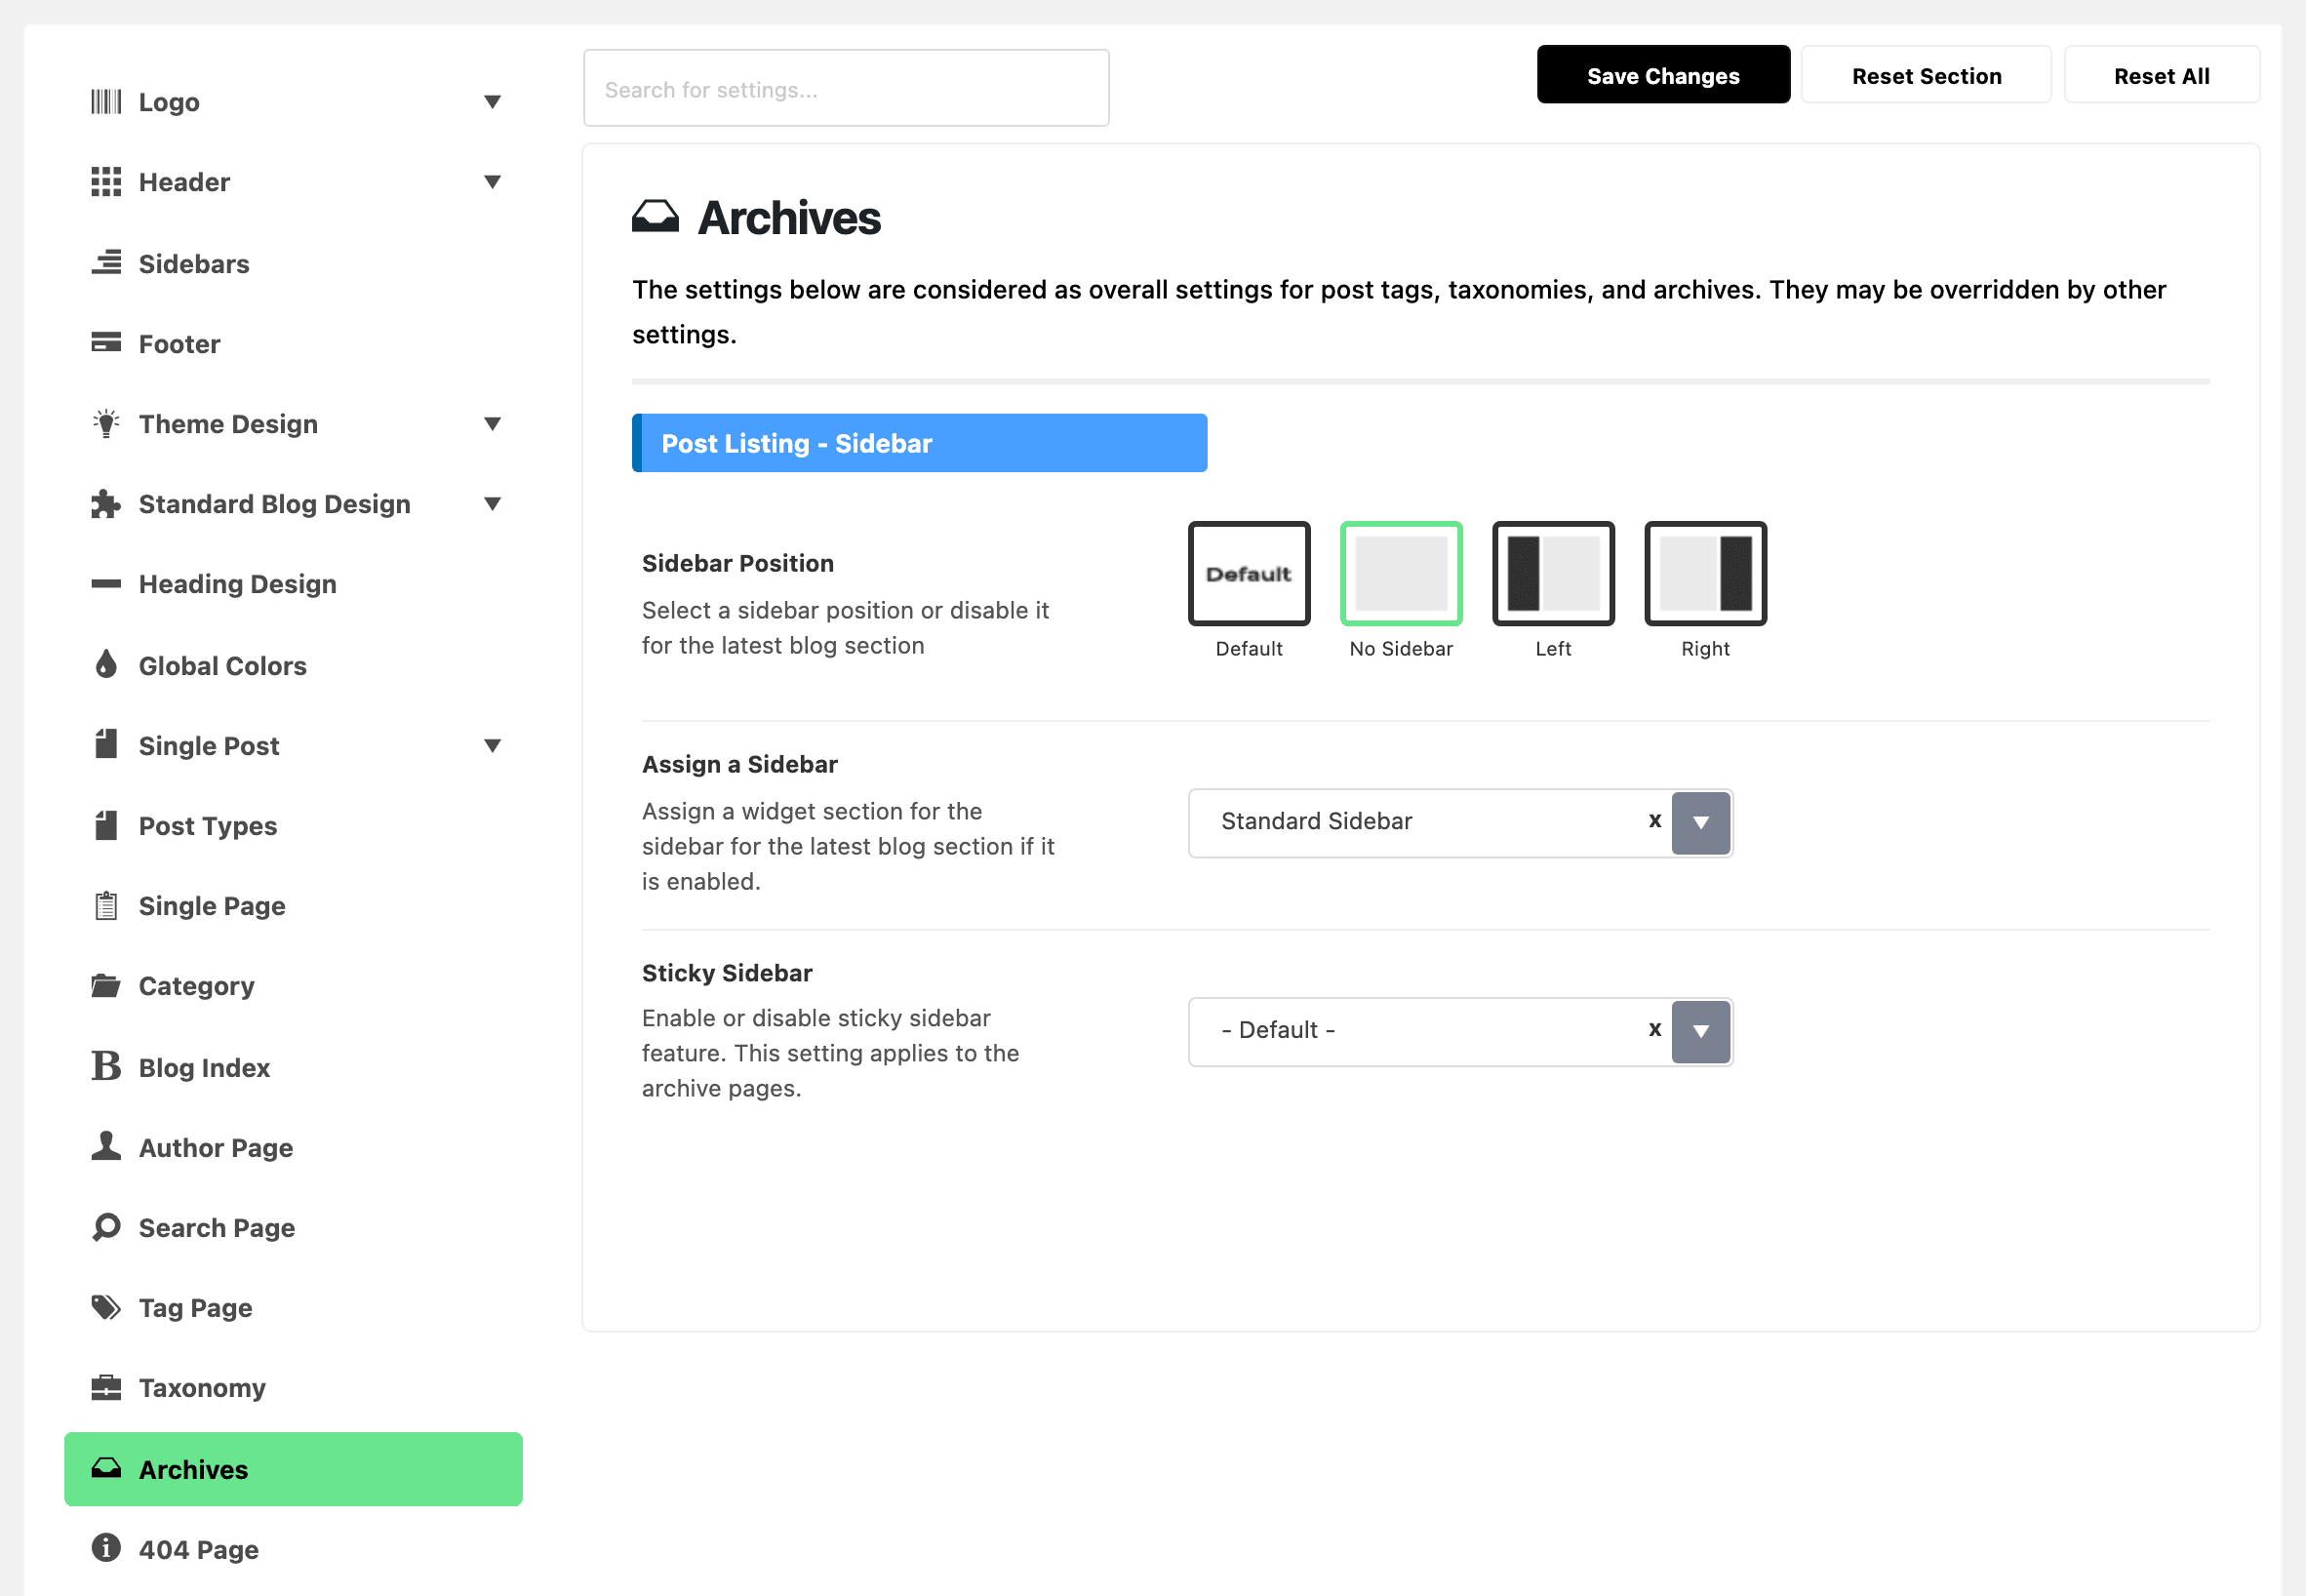Click the Footer icon
The height and width of the screenshot is (1596, 2306).
(x=106, y=343)
